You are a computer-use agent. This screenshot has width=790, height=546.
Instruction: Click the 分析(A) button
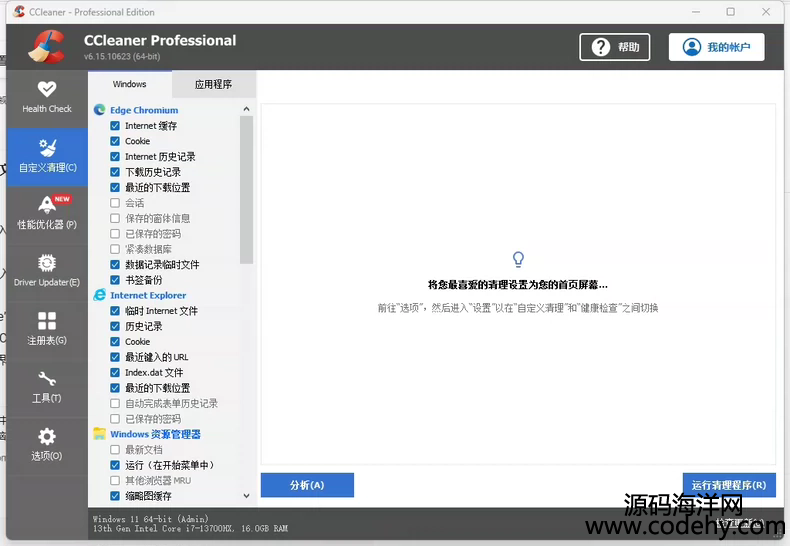pyautogui.click(x=307, y=485)
